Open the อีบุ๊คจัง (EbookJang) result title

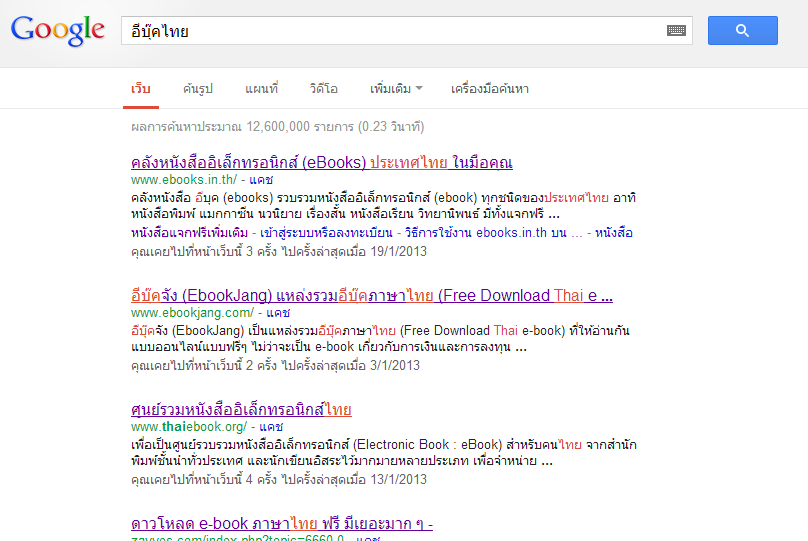pos(372,296)
